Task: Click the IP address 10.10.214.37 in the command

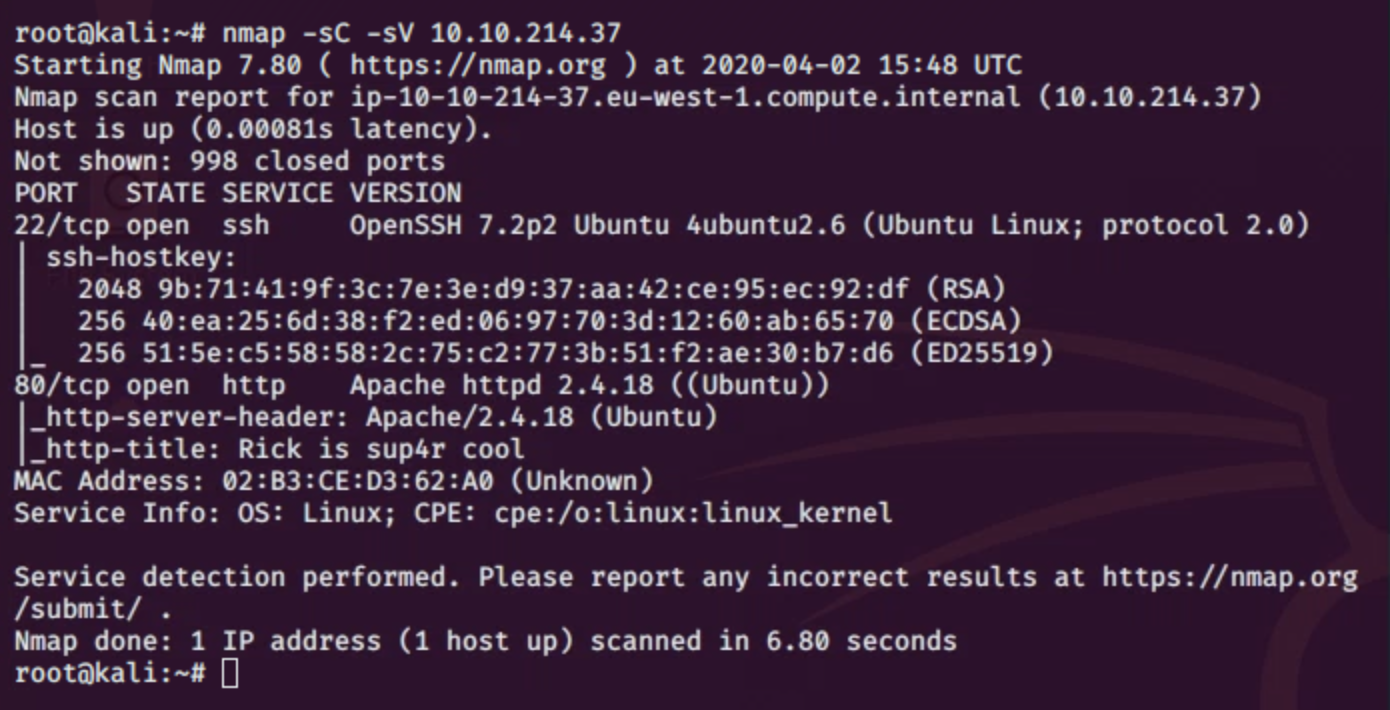Action: click(x=525, y=33)
